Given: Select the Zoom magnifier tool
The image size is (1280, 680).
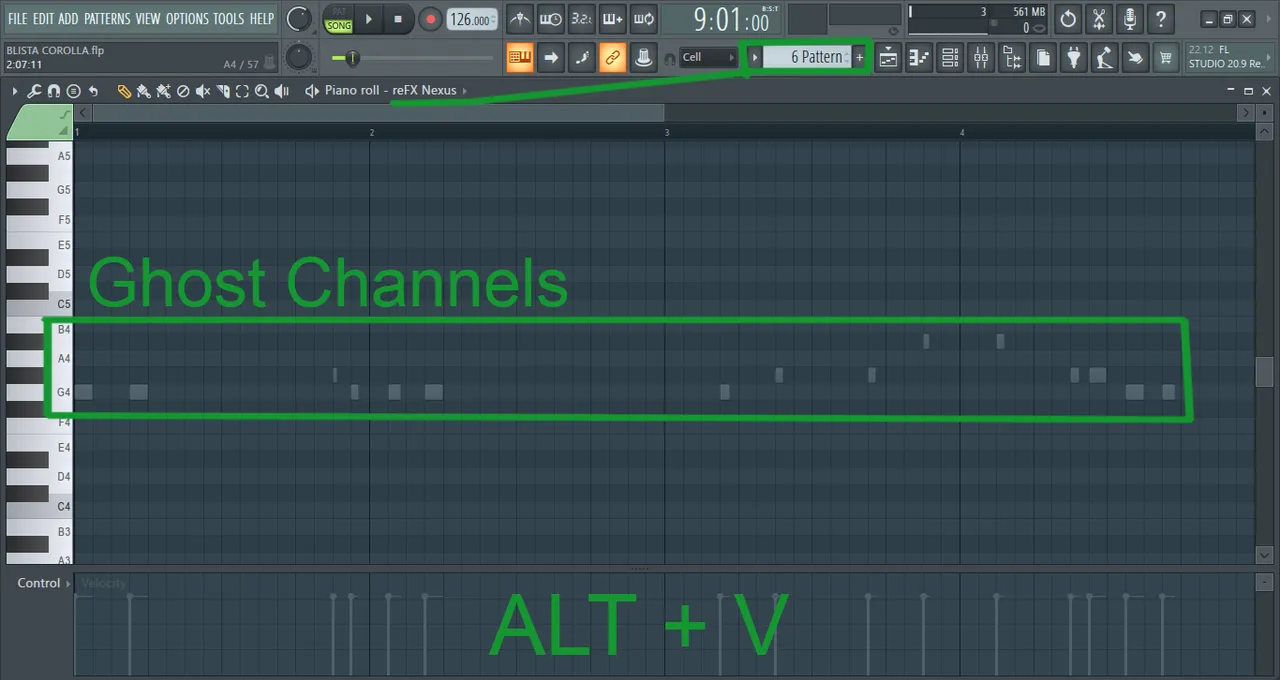Looking at the screenshot, I should click(x=262, y=91).
